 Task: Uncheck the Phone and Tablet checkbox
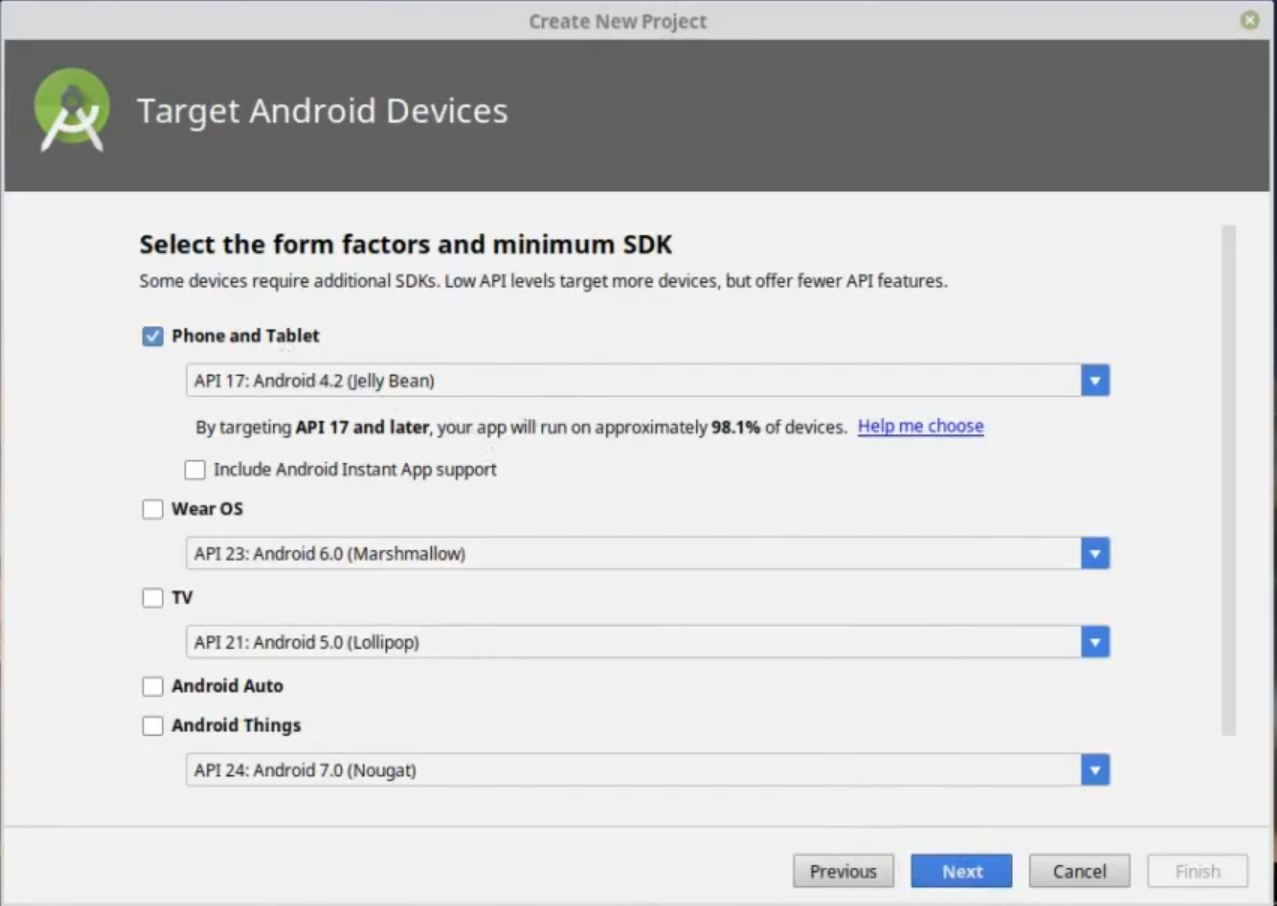tap(152, 337)
